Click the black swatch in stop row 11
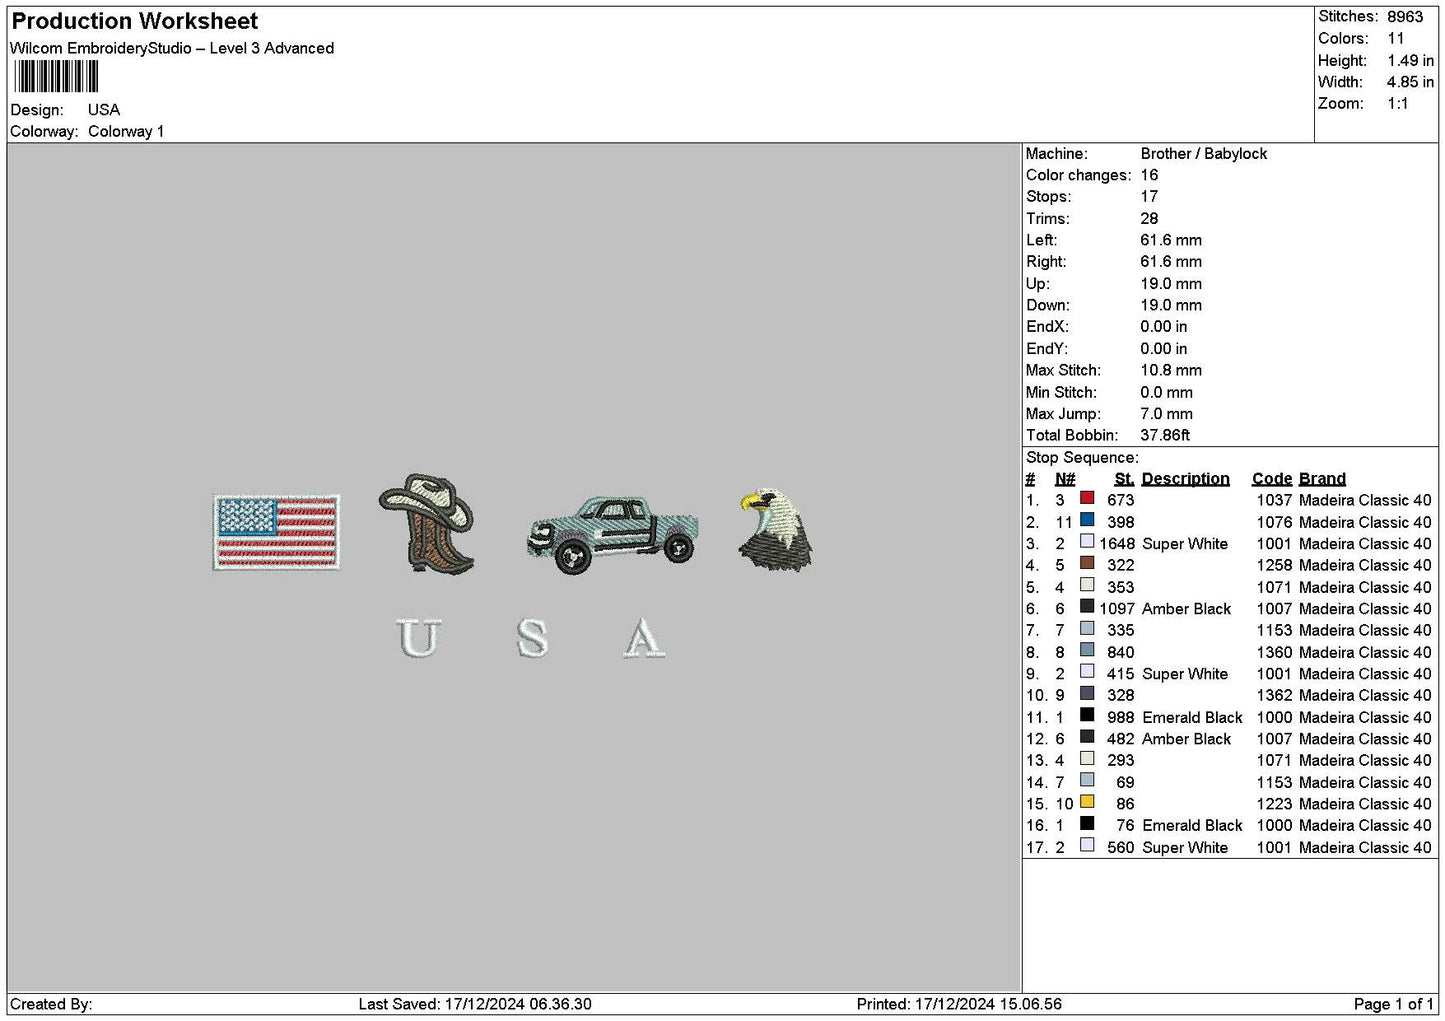 coord(1087,715)
